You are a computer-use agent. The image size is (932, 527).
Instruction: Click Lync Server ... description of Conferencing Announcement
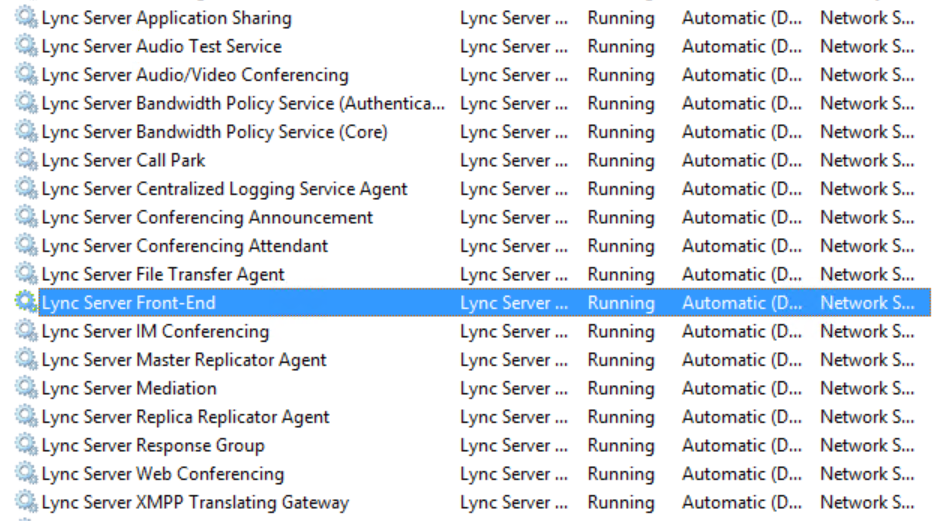point(514,217)
